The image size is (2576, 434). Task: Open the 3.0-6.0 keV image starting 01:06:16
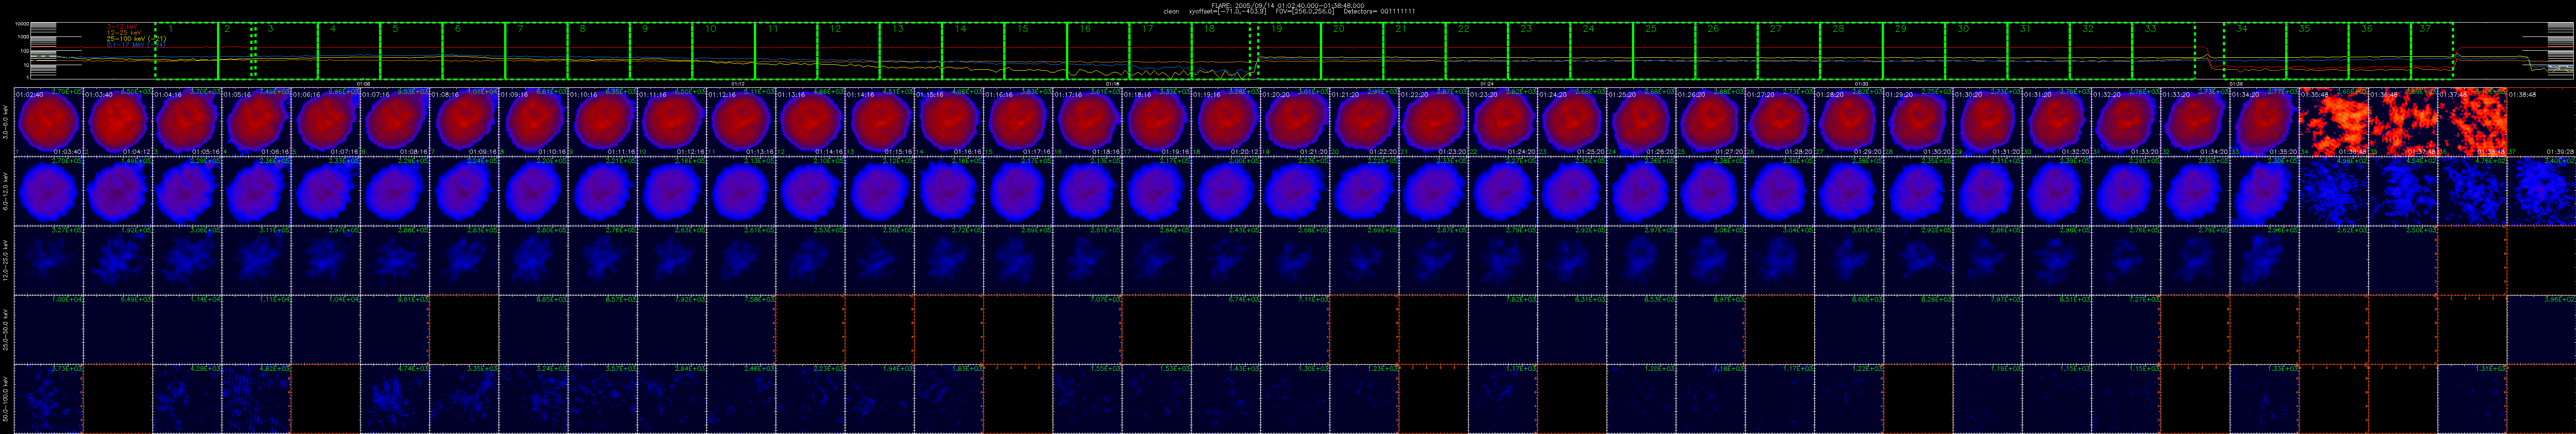(x=326, y=122)
